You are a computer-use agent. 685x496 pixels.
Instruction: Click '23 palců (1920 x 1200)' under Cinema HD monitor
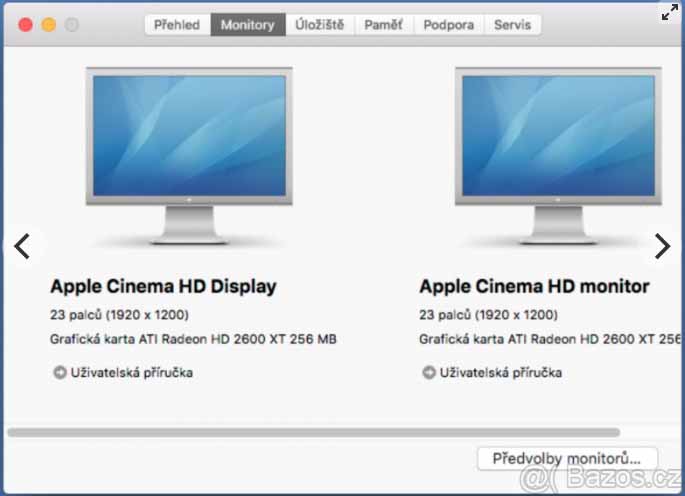click(488, 315)
